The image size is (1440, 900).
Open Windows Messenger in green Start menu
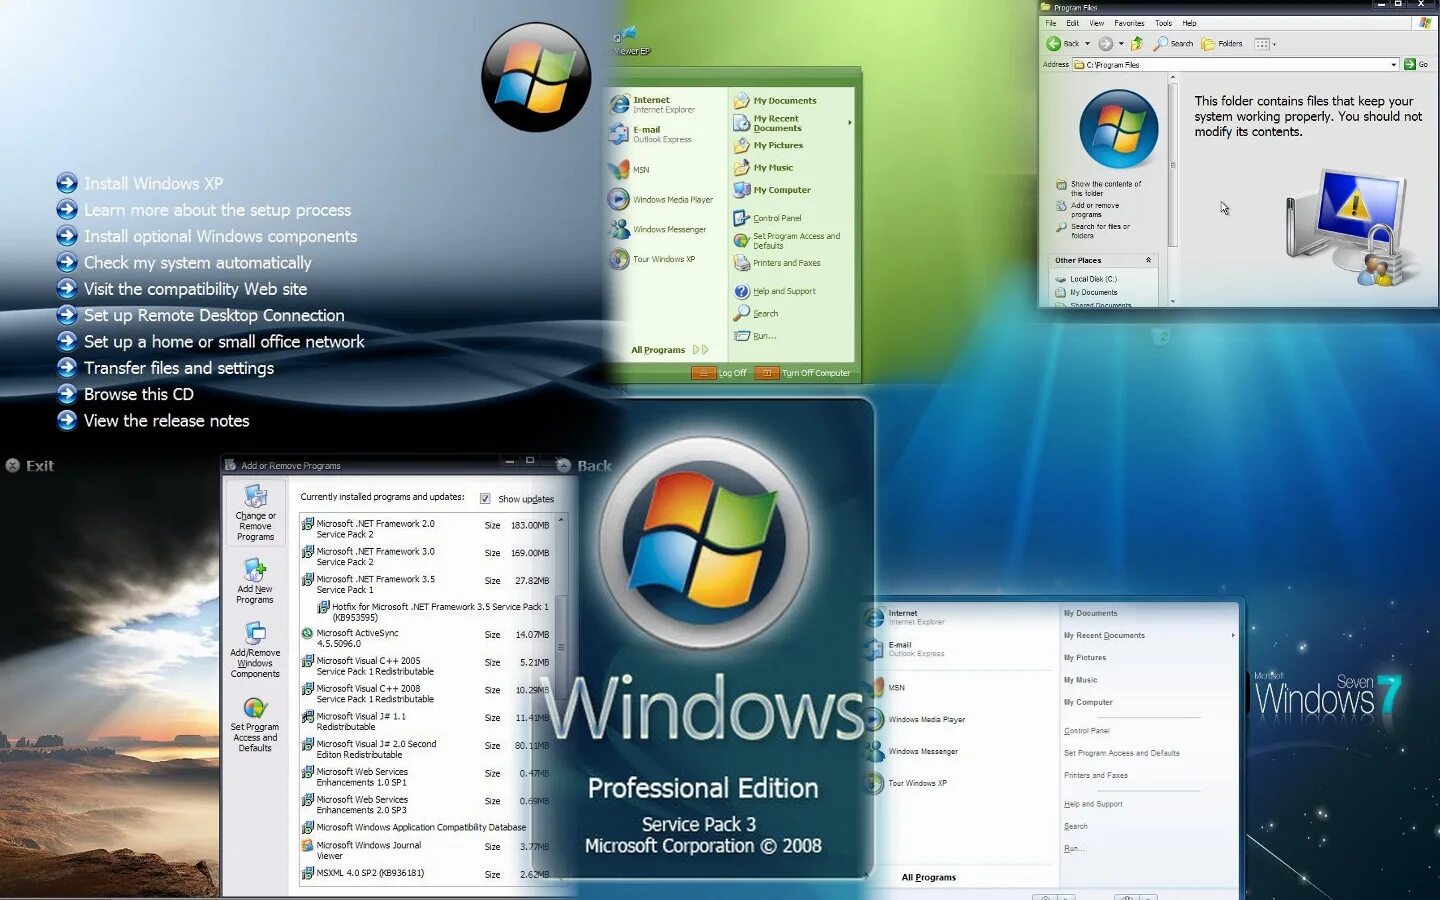coord(658,229)
